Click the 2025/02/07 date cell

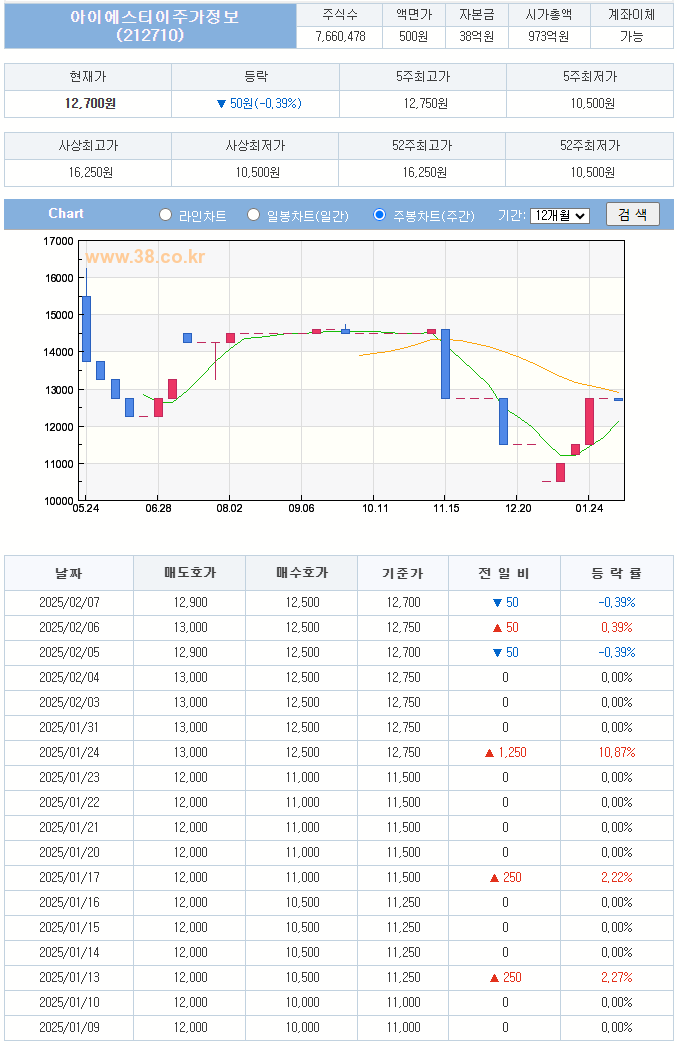[x=69, y=602]
